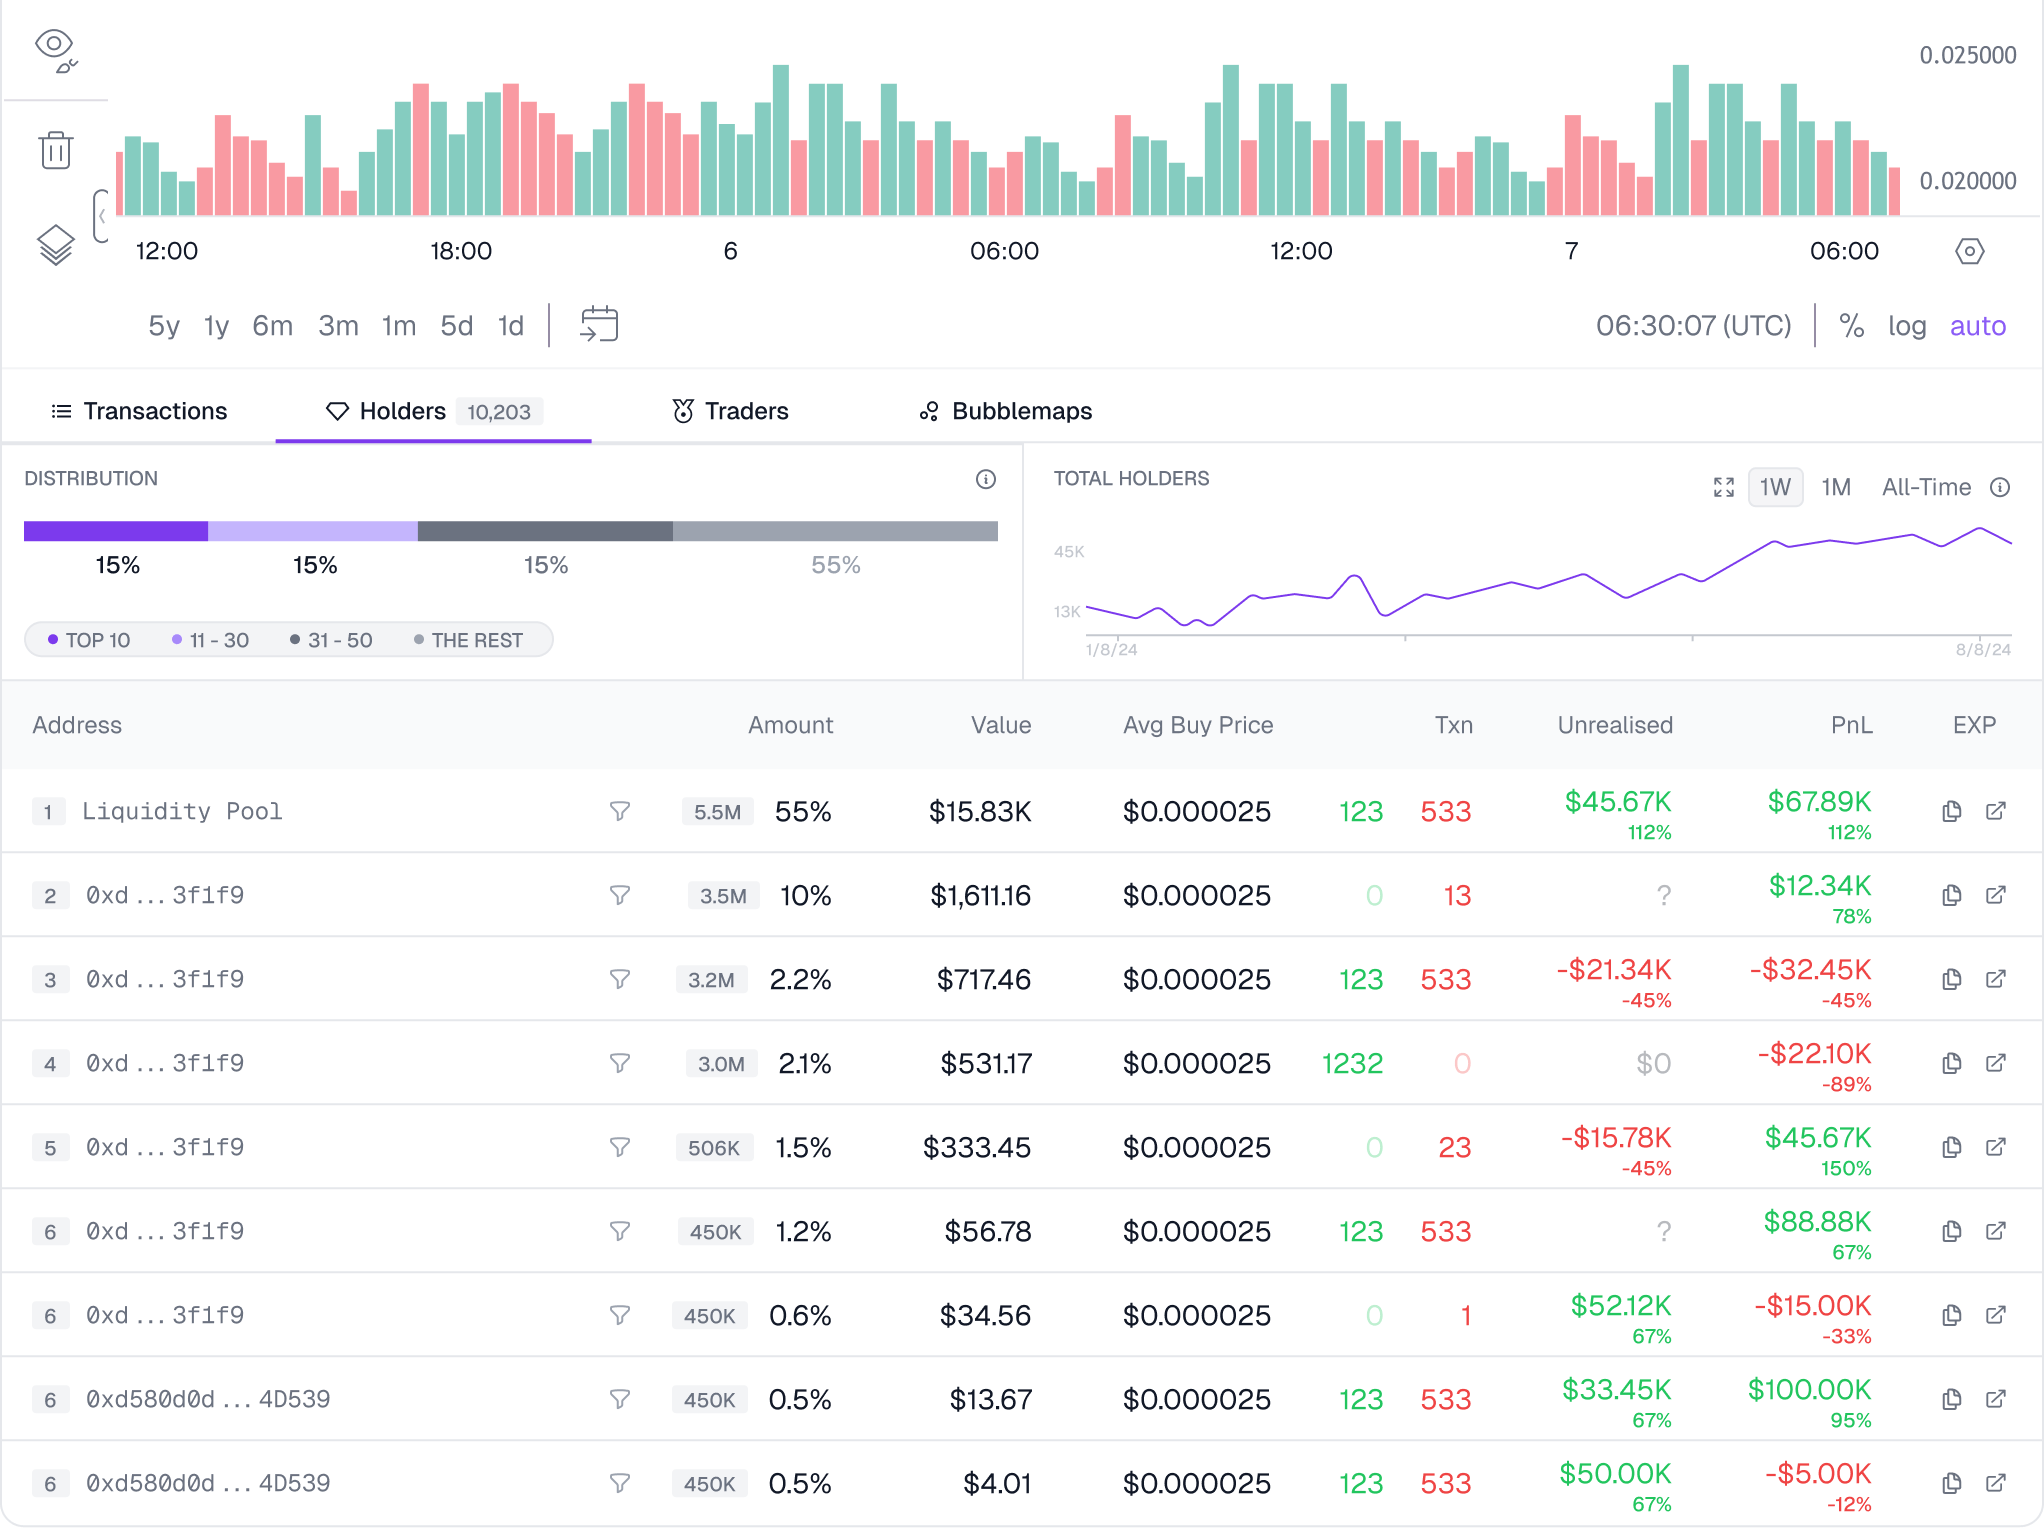This screenshot has width=2044, height=1528.
Task: Open $333.45 row external link
Action: pos(1996,1147)
